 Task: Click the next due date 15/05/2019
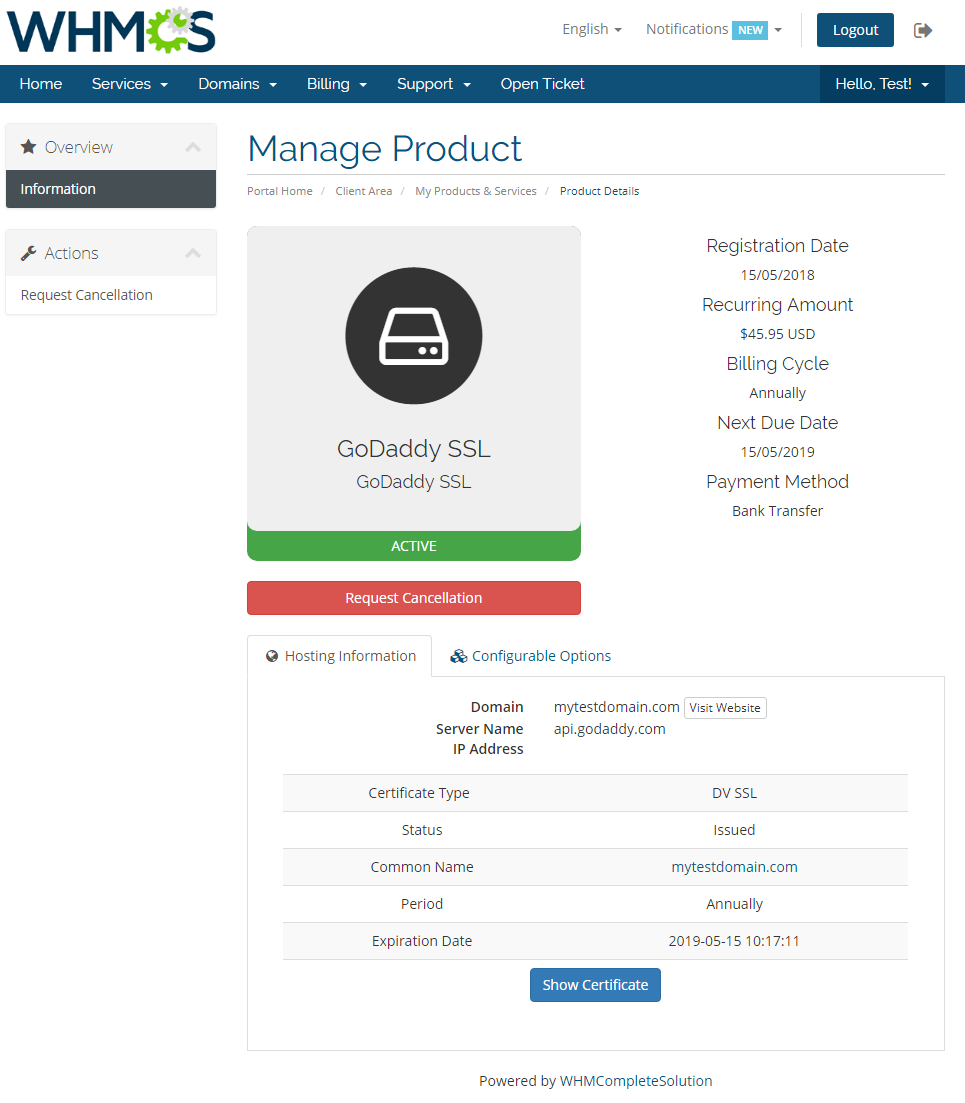click(777, 452)
